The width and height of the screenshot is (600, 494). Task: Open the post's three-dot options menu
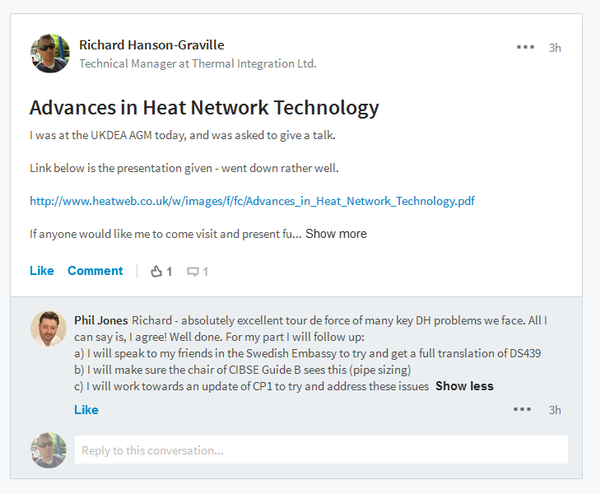[525, 47]
